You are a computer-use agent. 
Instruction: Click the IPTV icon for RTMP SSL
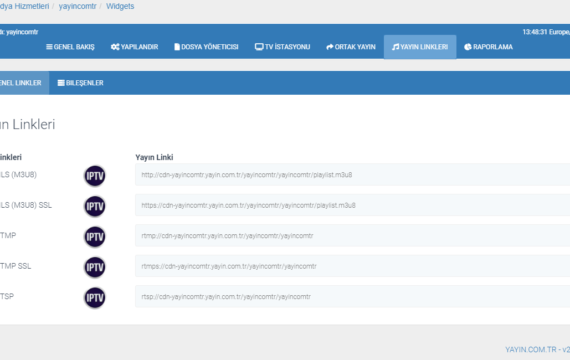pyautogui.click(x=95, y=267)
